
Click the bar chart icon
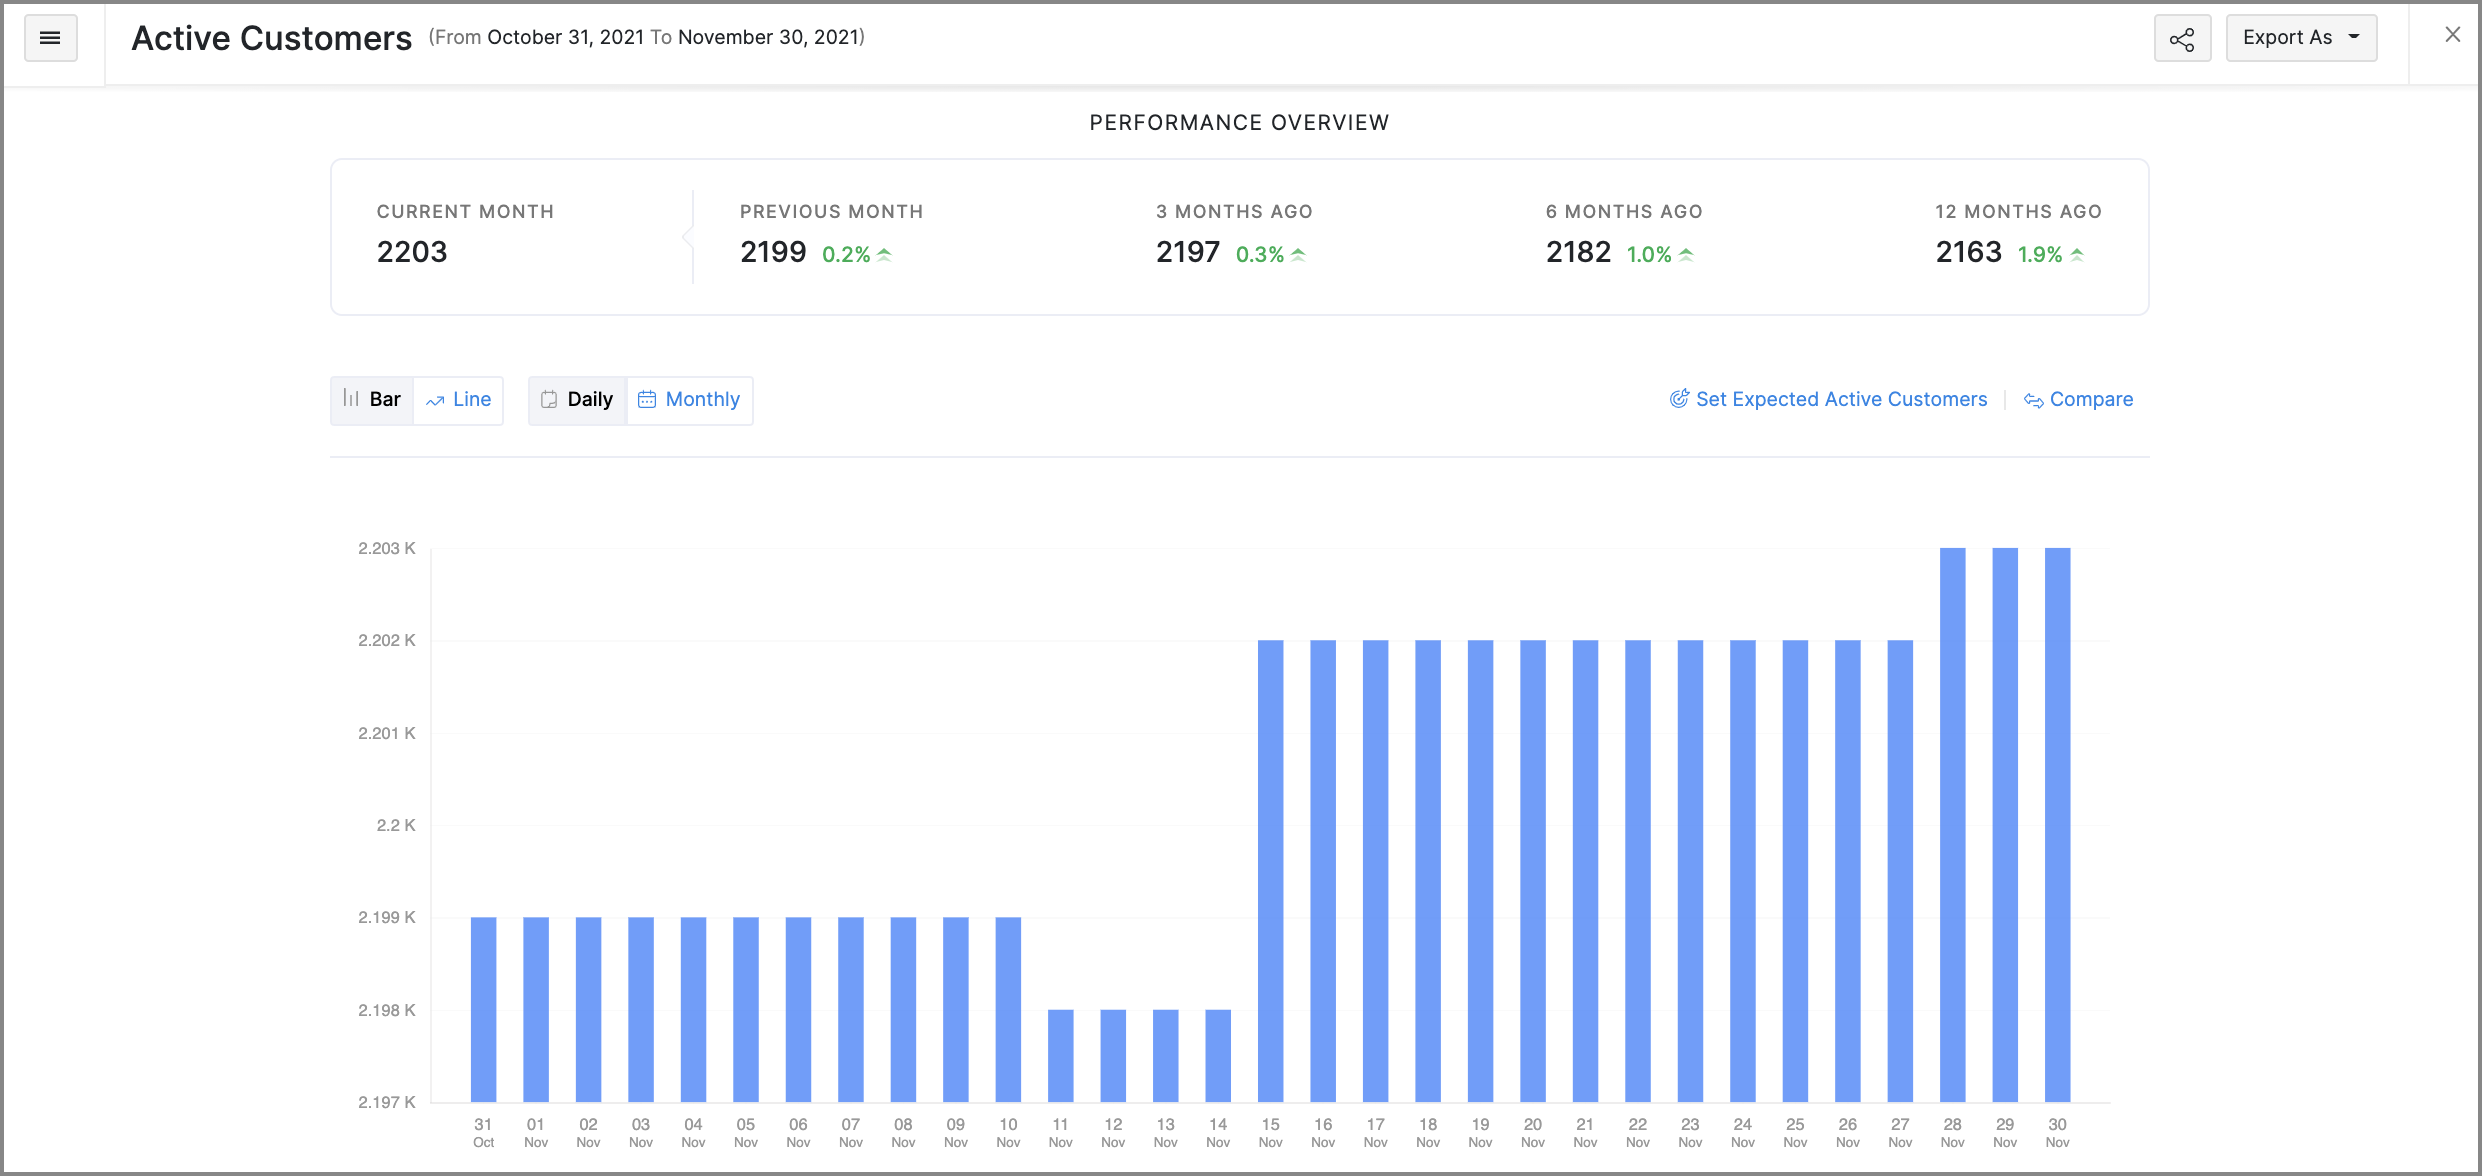351,398
